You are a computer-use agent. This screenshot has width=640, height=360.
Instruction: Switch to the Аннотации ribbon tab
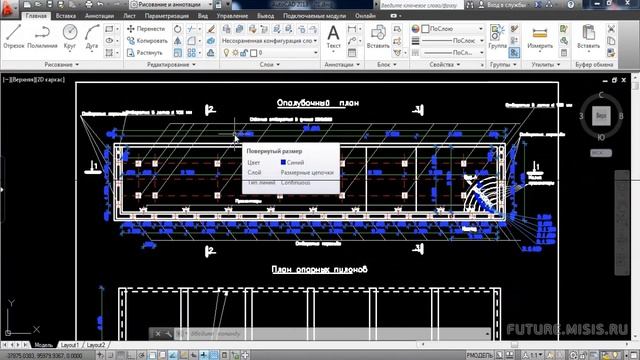[x=99, y=16]
